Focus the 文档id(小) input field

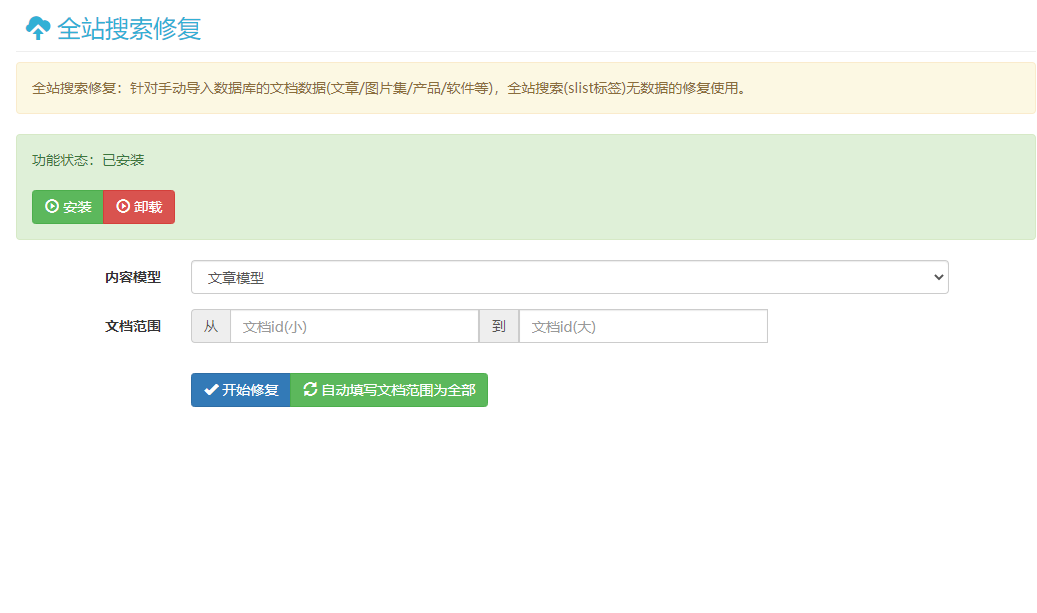coord(354,326)
